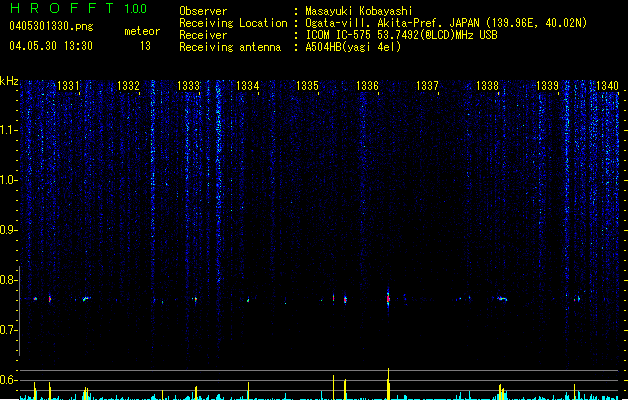Click the 1.1 kHz axis tick label
The height and width of the screenshot is (400, 629).
coord(8,130)
